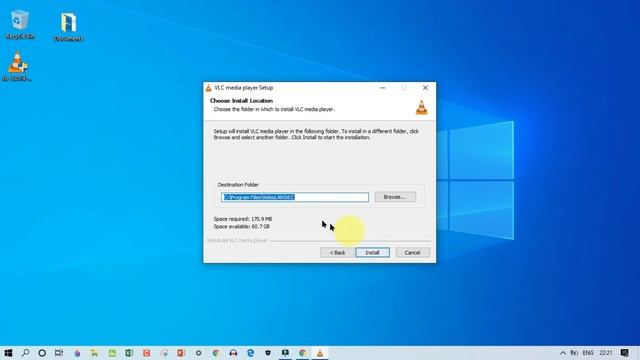
Task: Open the red square app icon in taskbar
Action: click(x=147, y=353)
